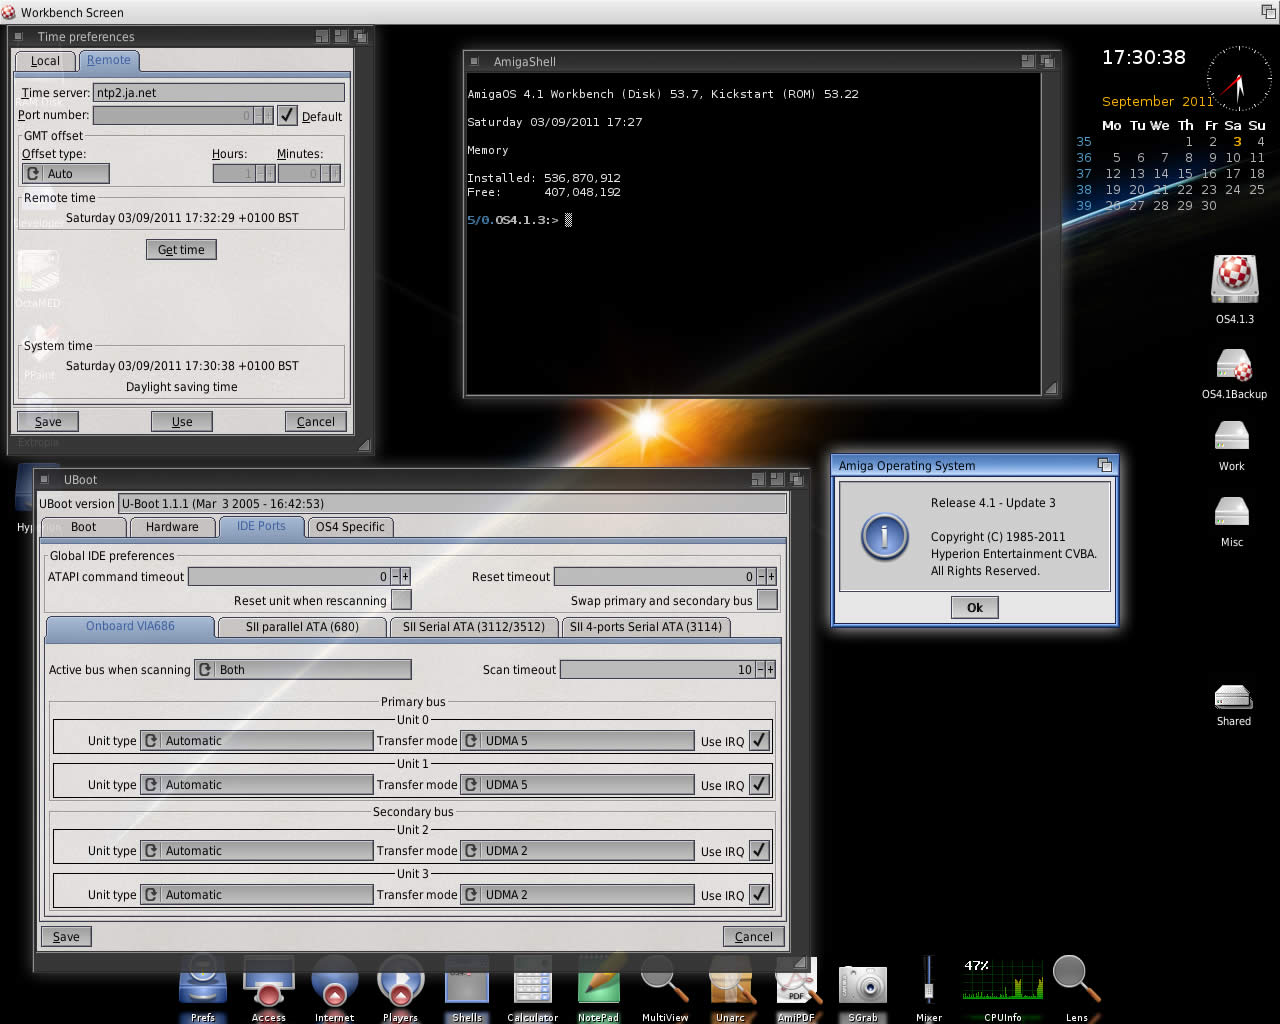Launch the Lens magnifier from dock
Screen dimensions: 1280x1024
[1076, 981]
